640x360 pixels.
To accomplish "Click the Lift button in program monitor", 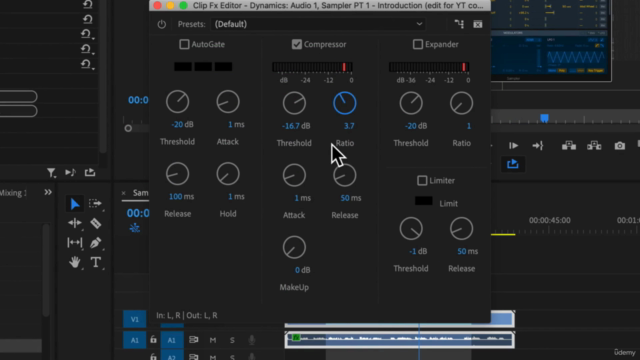I will (569, 146).
